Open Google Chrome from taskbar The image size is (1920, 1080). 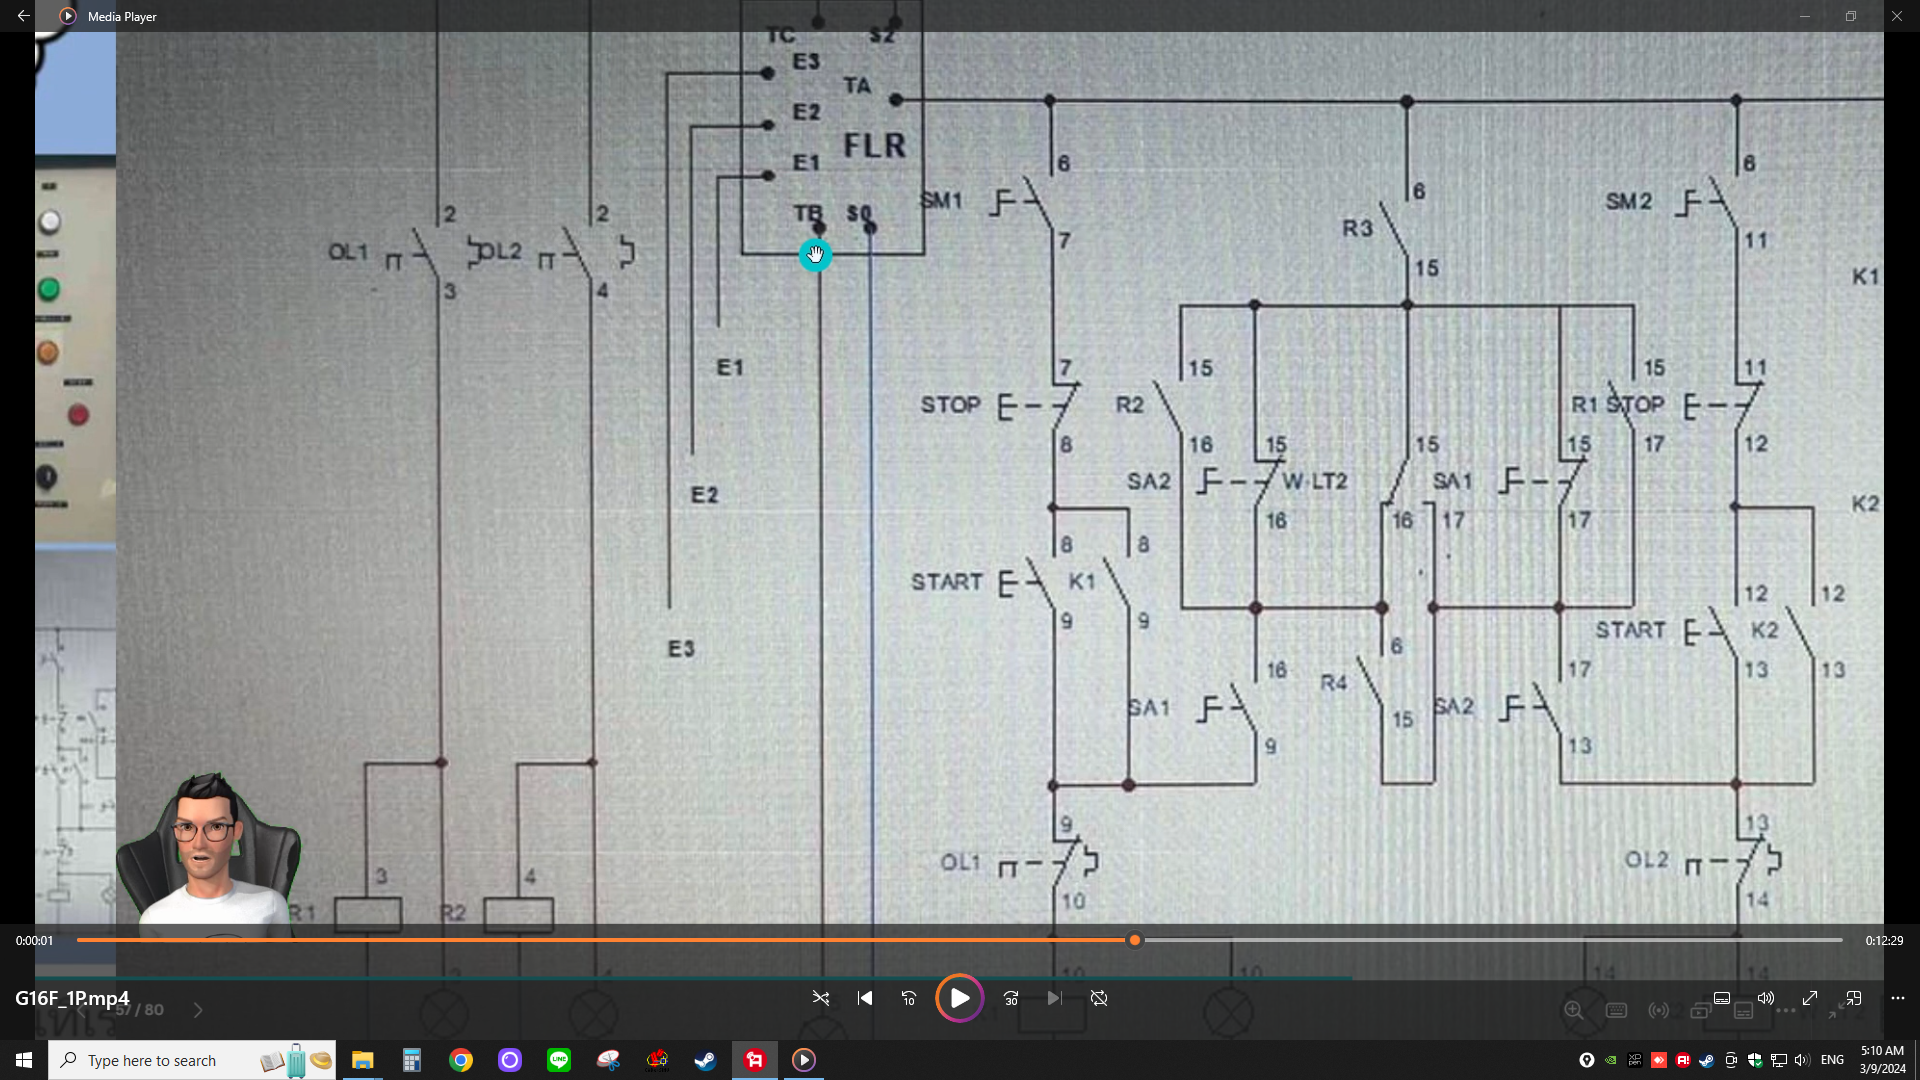pos(461,1060)
